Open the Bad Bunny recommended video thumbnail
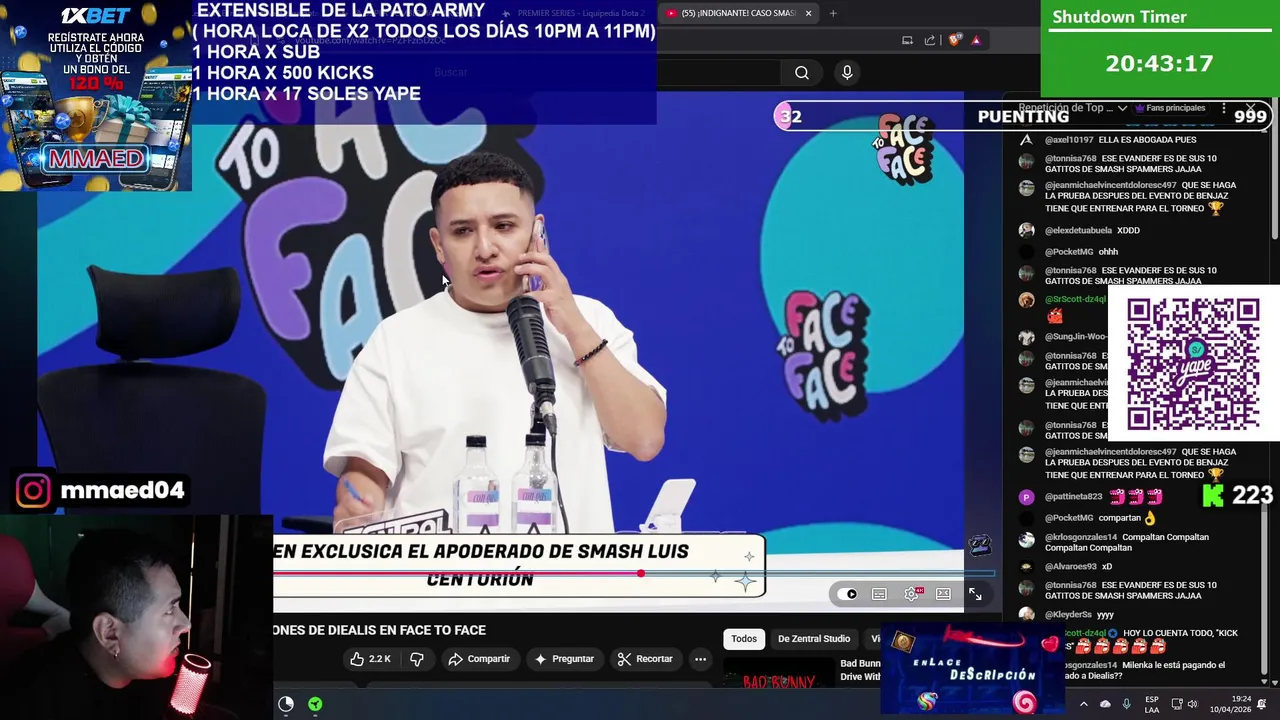Image resolution: width=1280 pixels, height=720 pixels. (778, 675)
